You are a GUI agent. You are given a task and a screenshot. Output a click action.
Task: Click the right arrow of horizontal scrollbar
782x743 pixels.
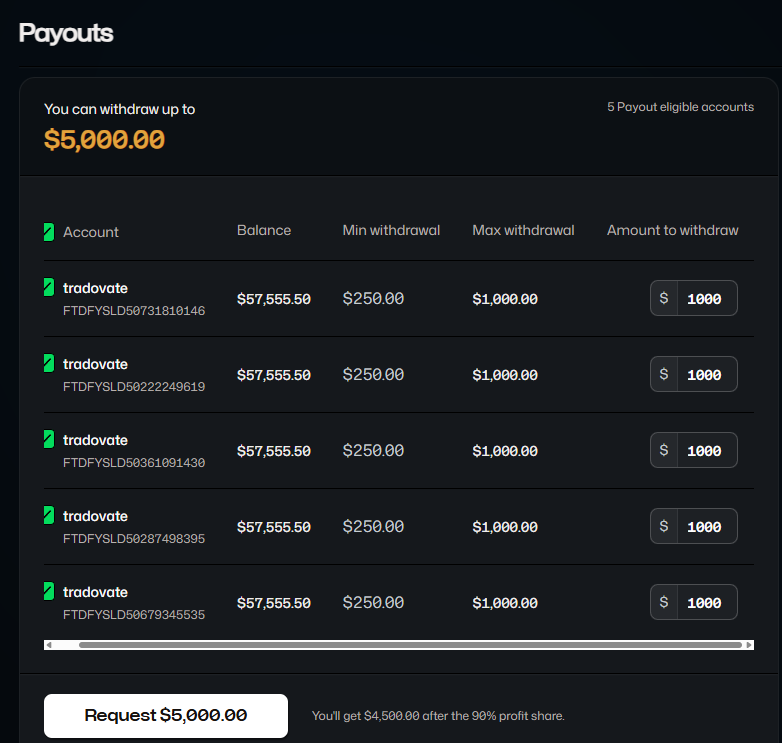tap(749, 645)
